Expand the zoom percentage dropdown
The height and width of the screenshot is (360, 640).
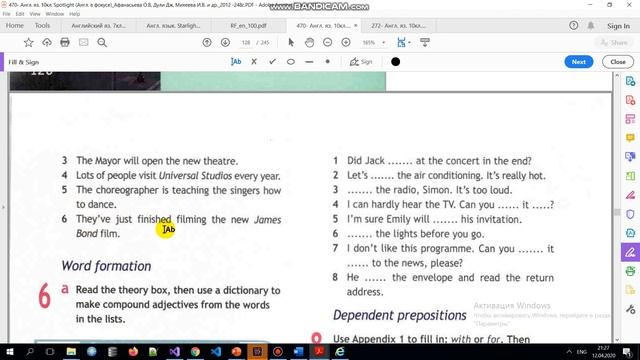point(383,42)
